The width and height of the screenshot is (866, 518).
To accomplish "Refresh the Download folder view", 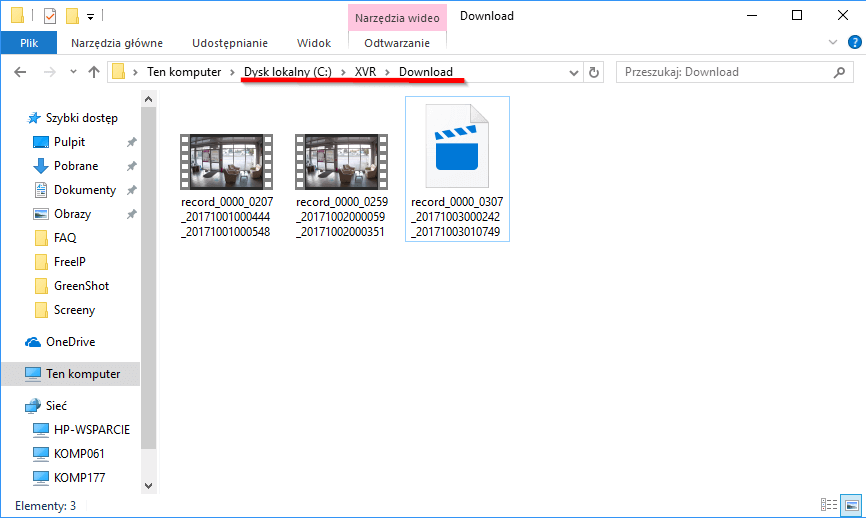I will [595, 72].
